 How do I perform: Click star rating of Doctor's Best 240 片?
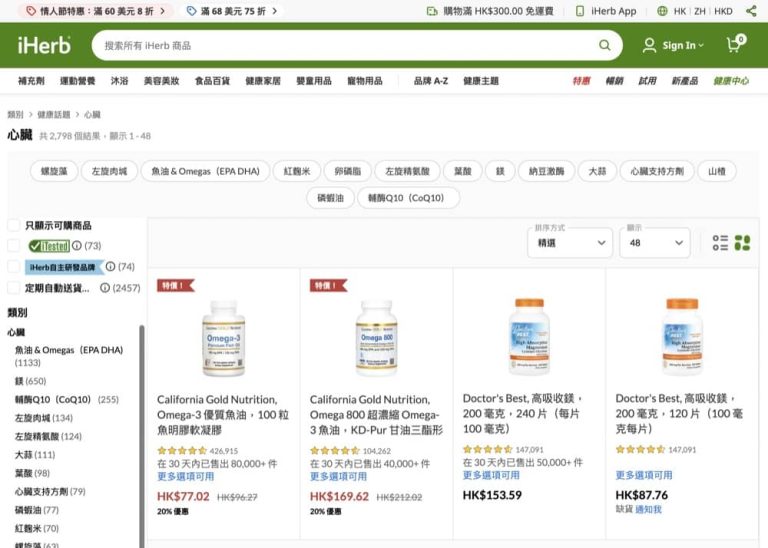coord(488,449)
